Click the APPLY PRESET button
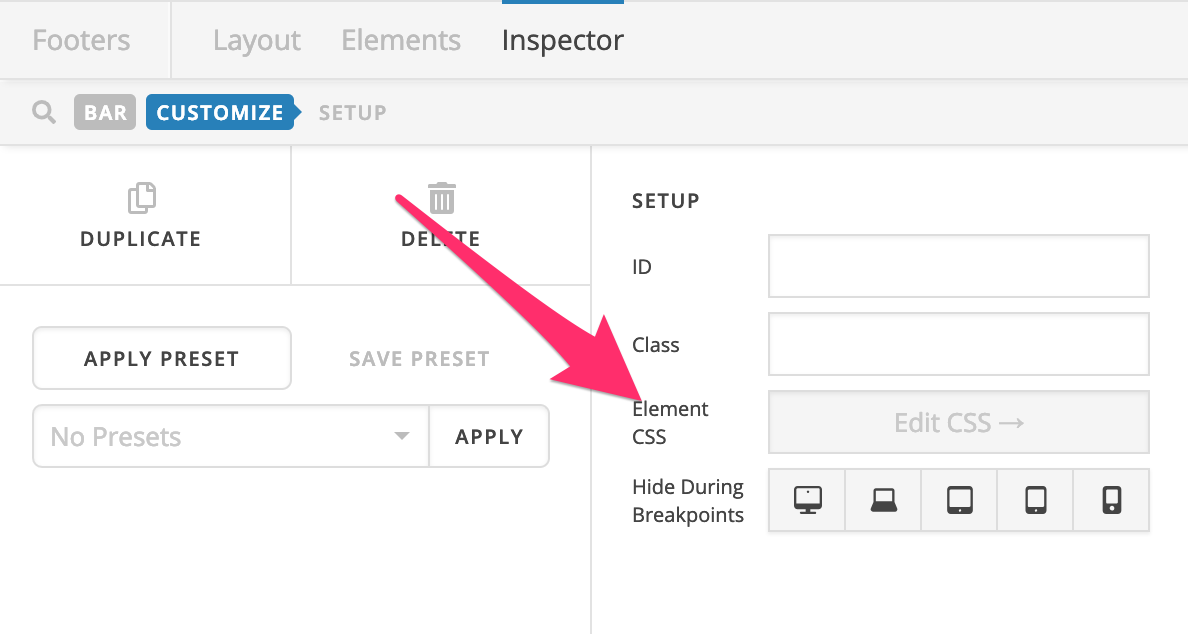This screenshot has height=634, width=1188. (x=162, y=358)
